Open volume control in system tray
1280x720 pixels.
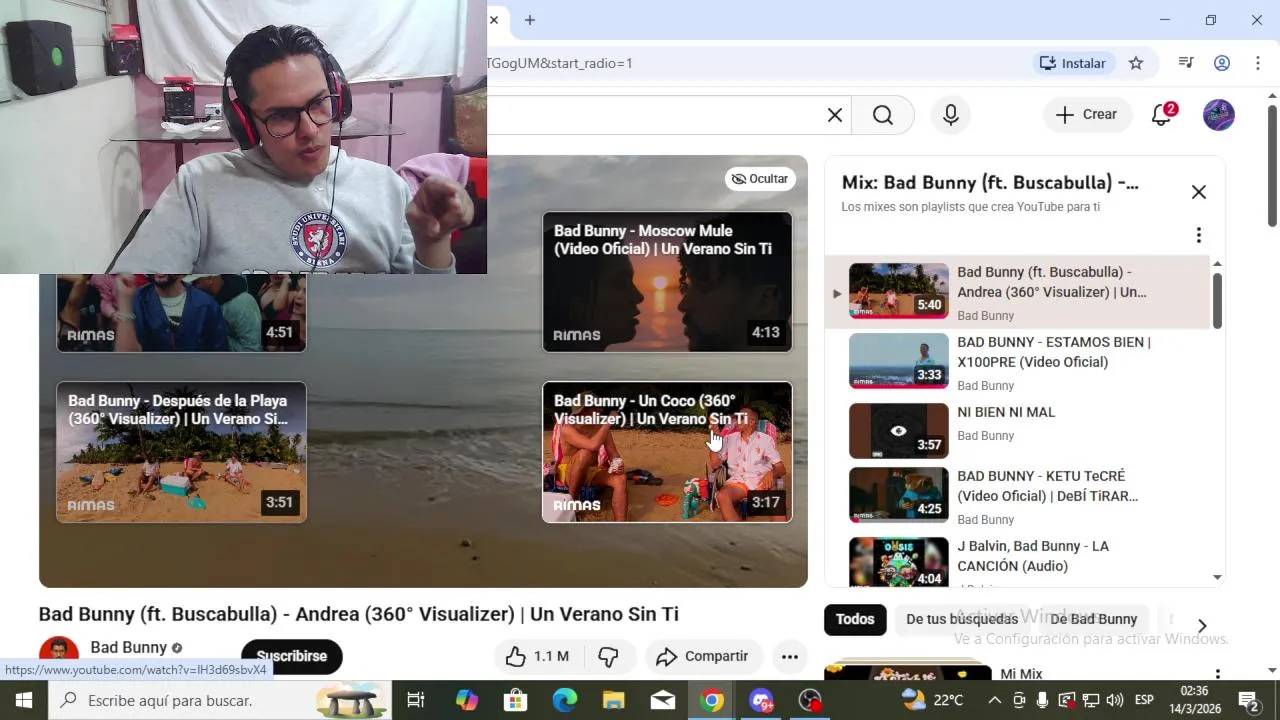tap(1115, 700)
